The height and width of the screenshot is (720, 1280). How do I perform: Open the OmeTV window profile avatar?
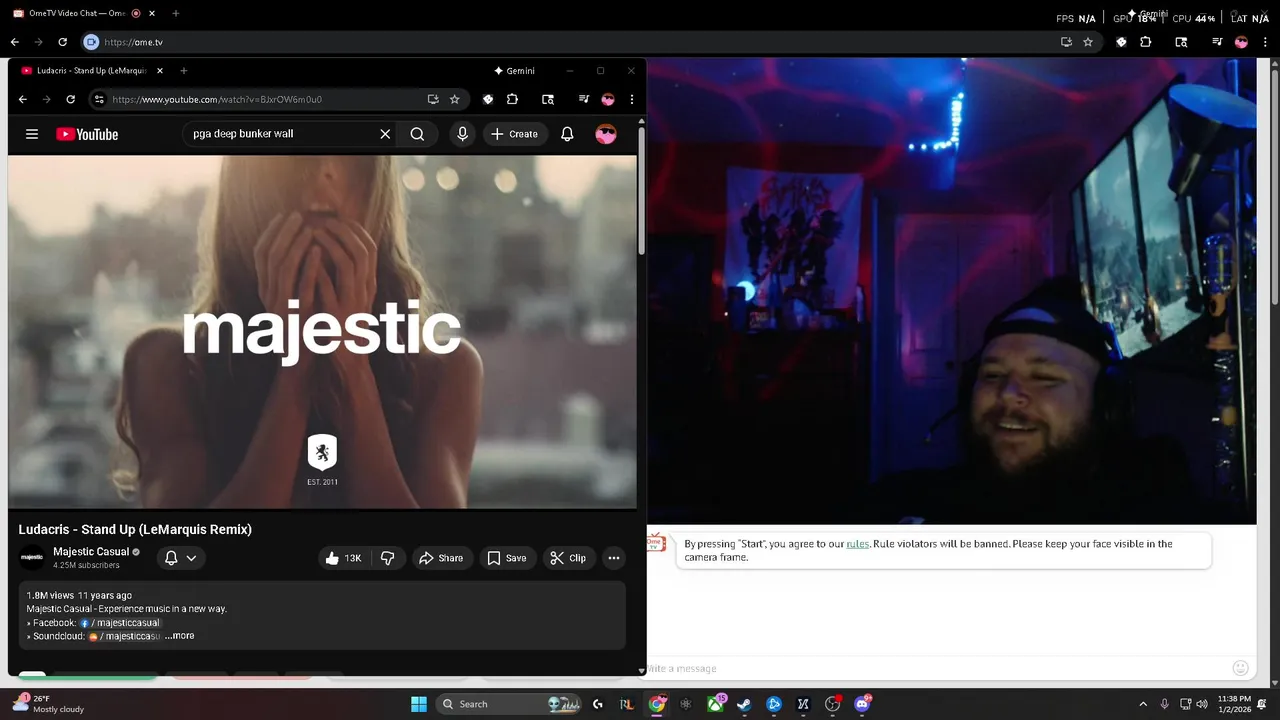click(1241, 42)
